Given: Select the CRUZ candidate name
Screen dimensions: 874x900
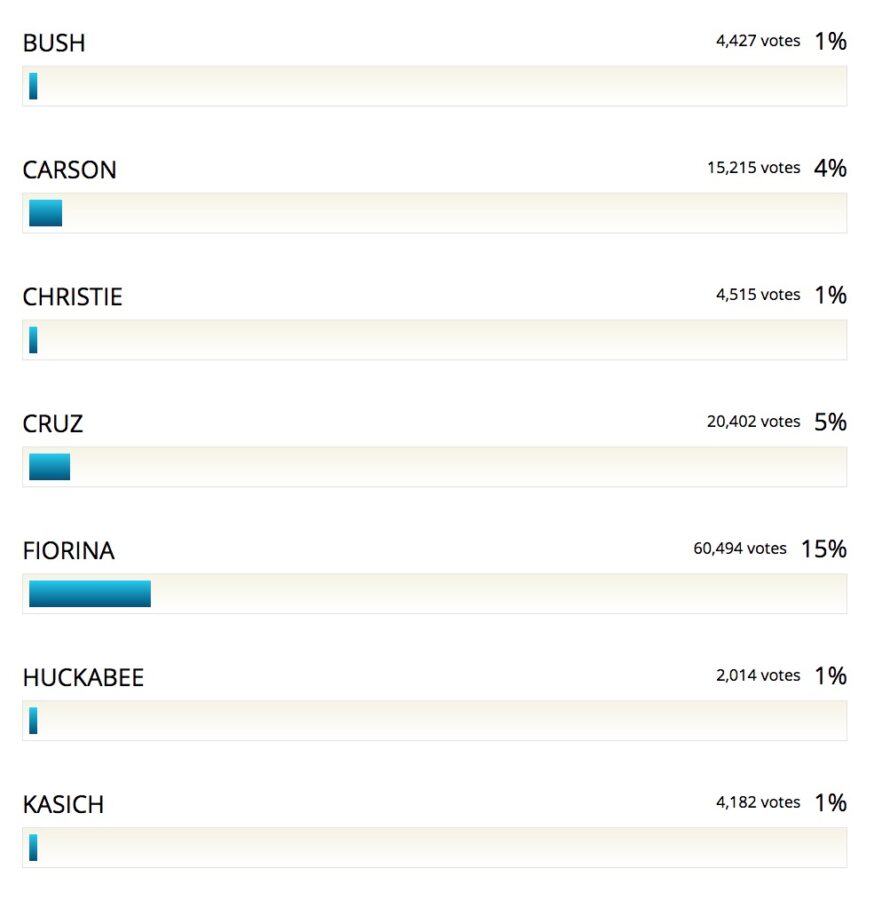Looking at the screenshot, I should coord(53,424).
